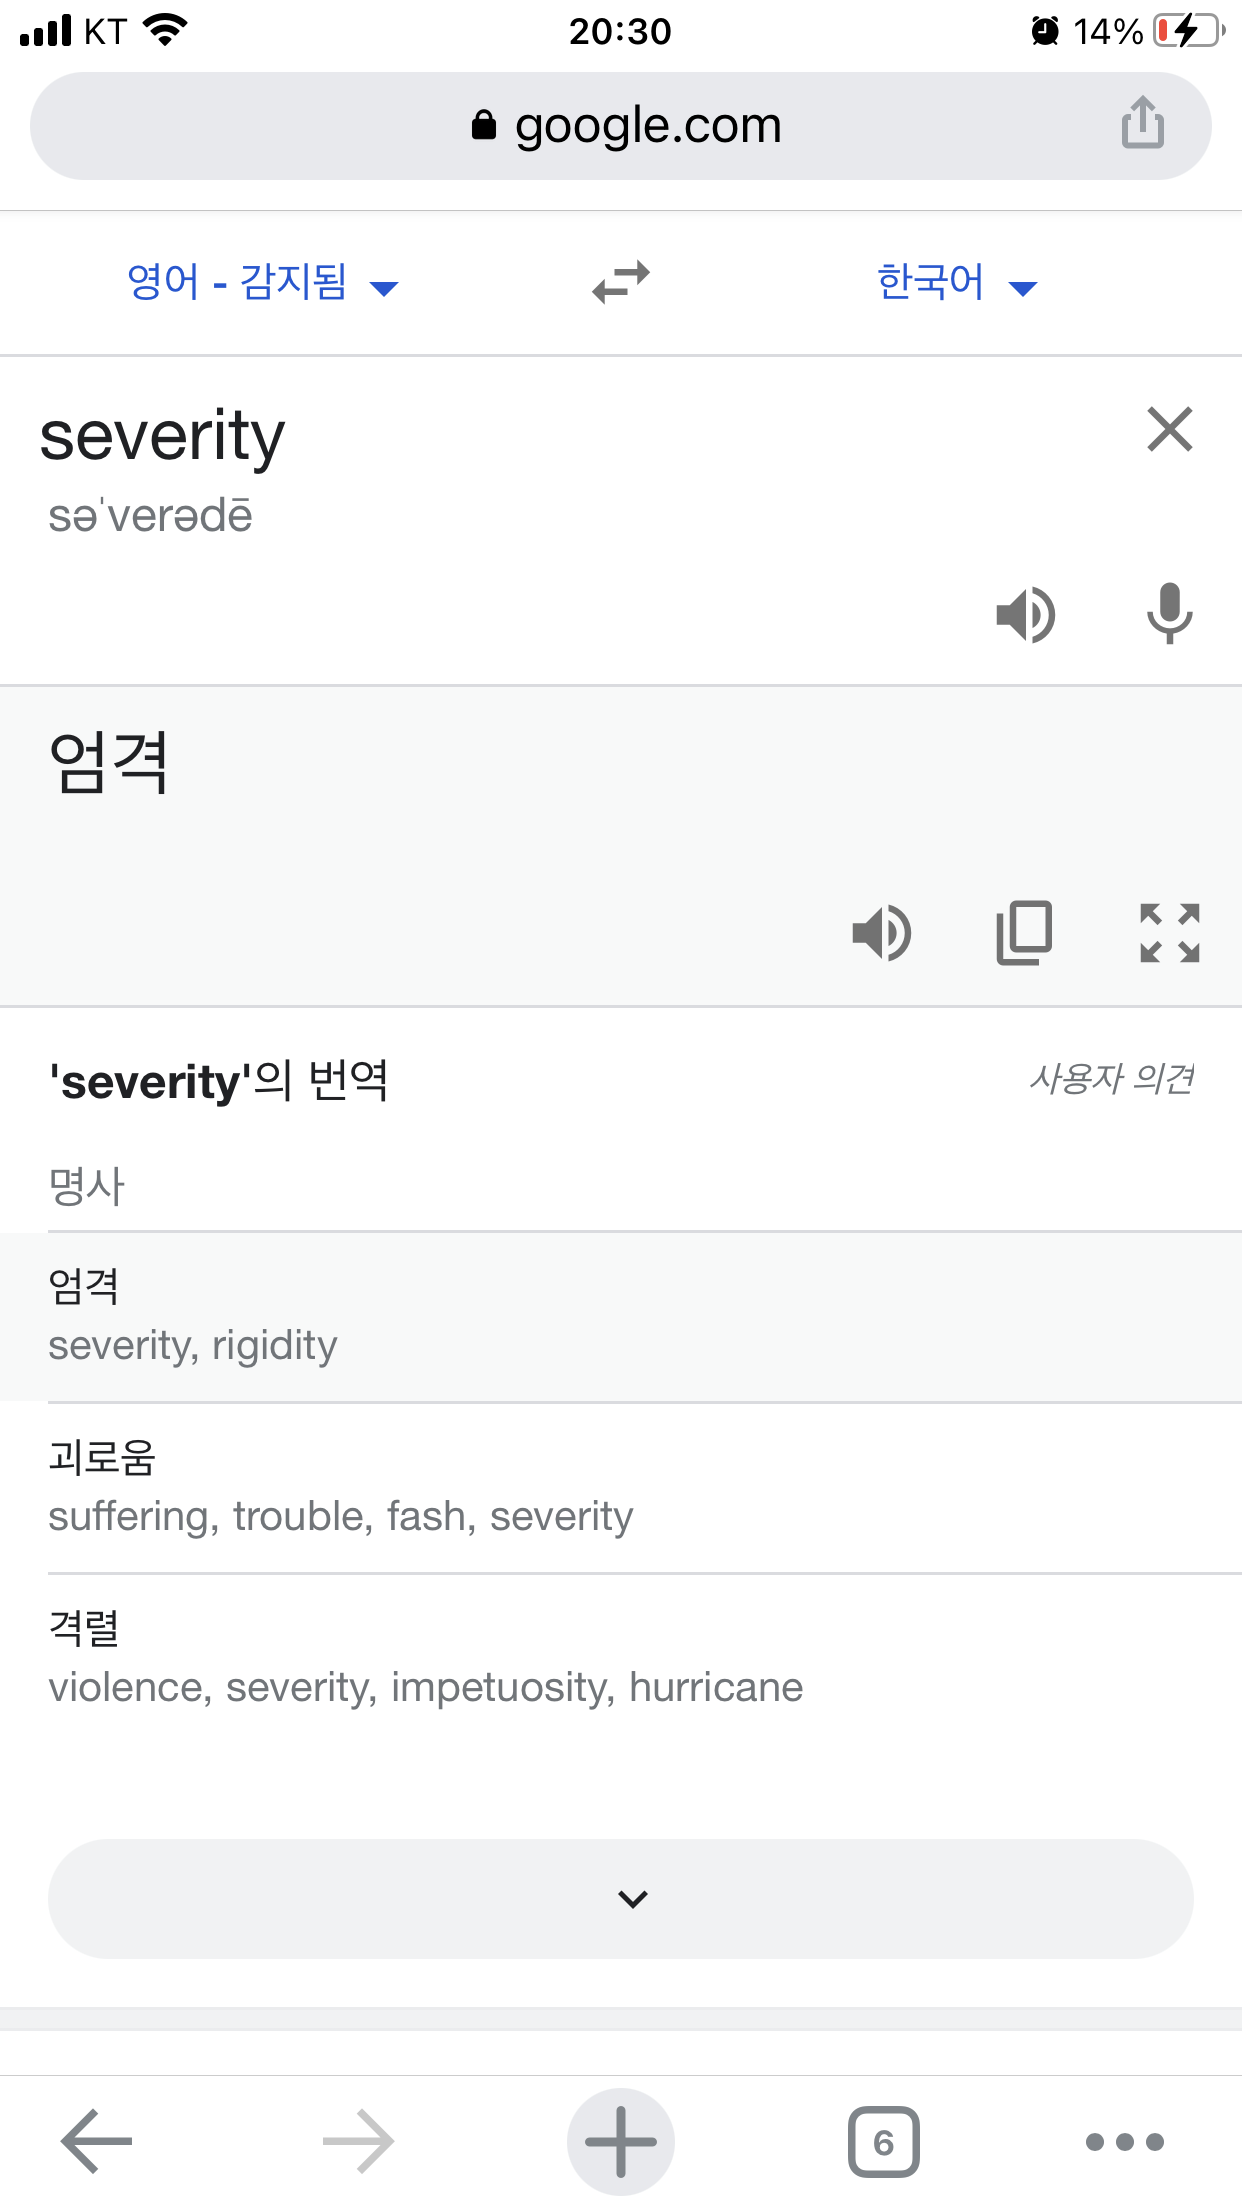The height and width of the screenshot is (2208, 1242).
Task: Select the '엄격' translation entry
Action: point(620,1316)
